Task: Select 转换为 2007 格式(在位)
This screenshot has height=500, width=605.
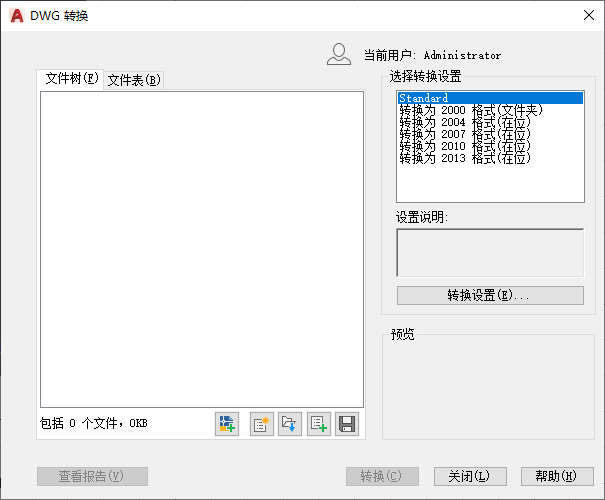Action: (490, 134)
